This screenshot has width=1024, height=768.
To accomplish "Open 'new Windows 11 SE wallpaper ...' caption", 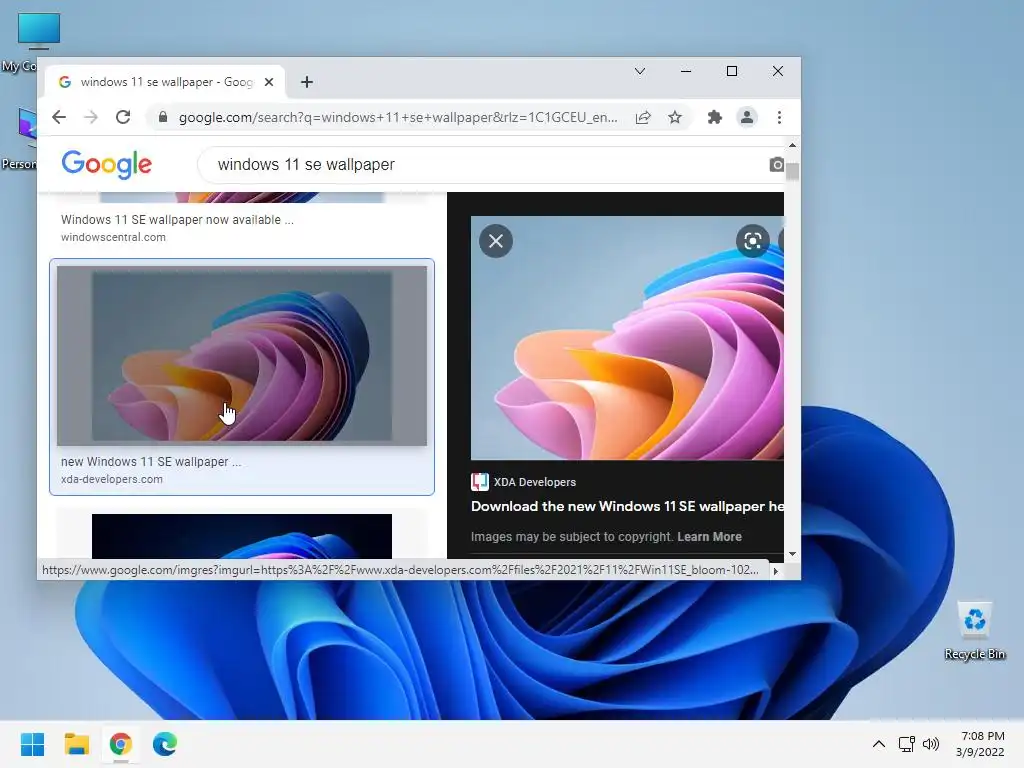I will click(x=151, y=462).
